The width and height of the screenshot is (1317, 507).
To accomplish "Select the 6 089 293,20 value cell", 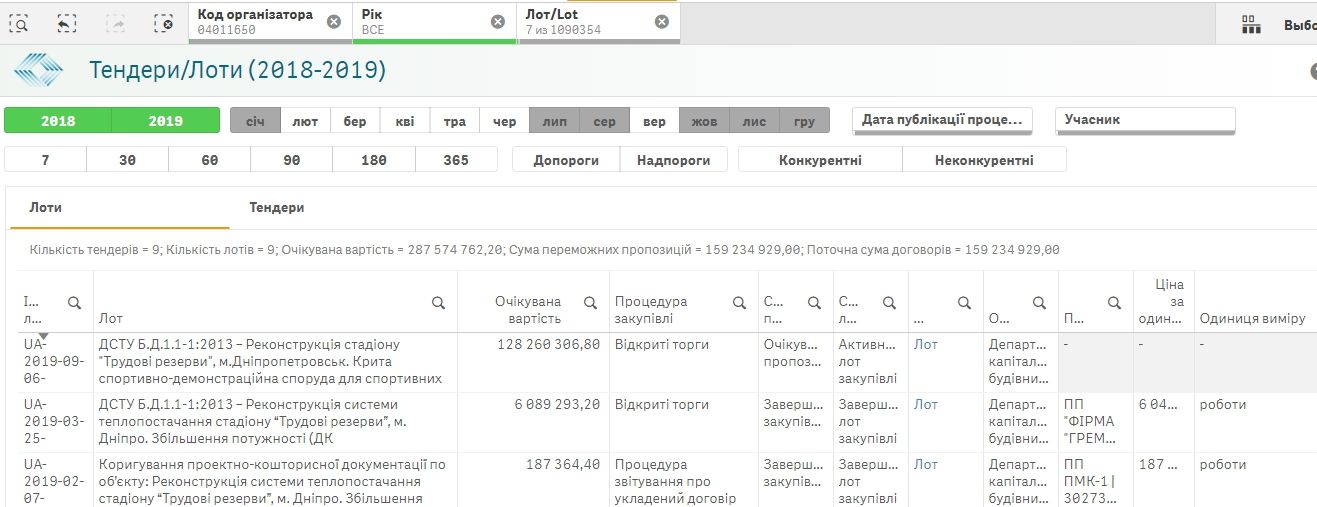I will tap(533, 422).
